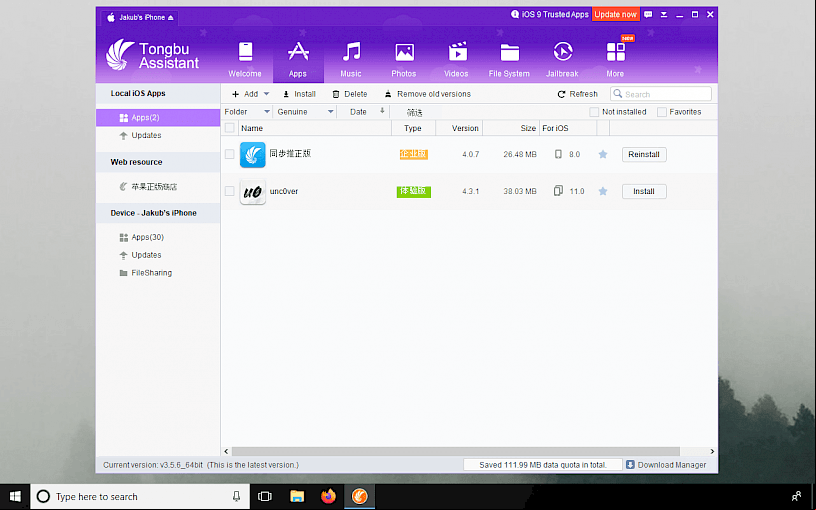Open the title bar dropdown menu icon
Viewport: 816px width, 510px height.
tap(664, 15)
